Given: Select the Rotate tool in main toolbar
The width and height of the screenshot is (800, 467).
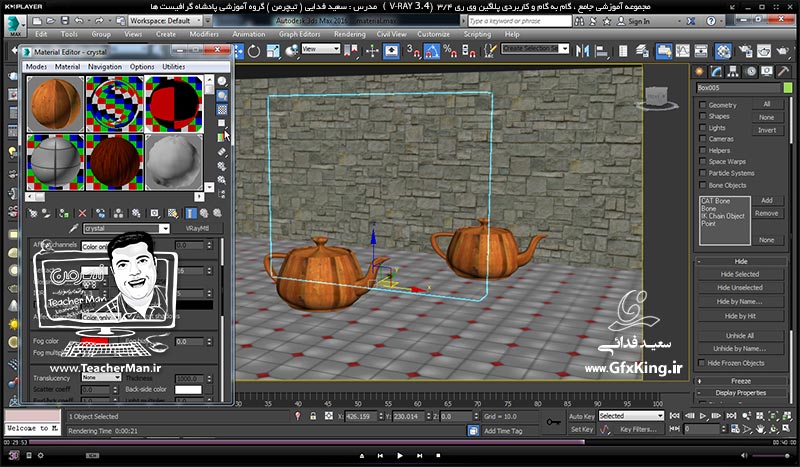Looking at the screenshot, I should pos(254,51).
